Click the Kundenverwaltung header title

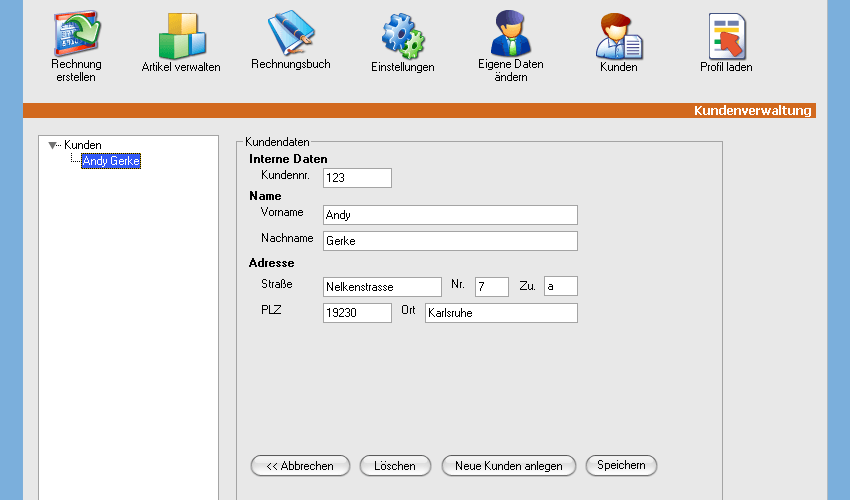click(x=752, y=111)
